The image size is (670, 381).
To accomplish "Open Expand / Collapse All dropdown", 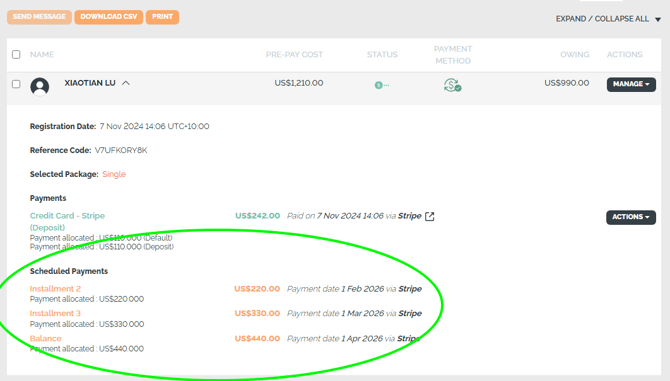I will tap(608, 19).
